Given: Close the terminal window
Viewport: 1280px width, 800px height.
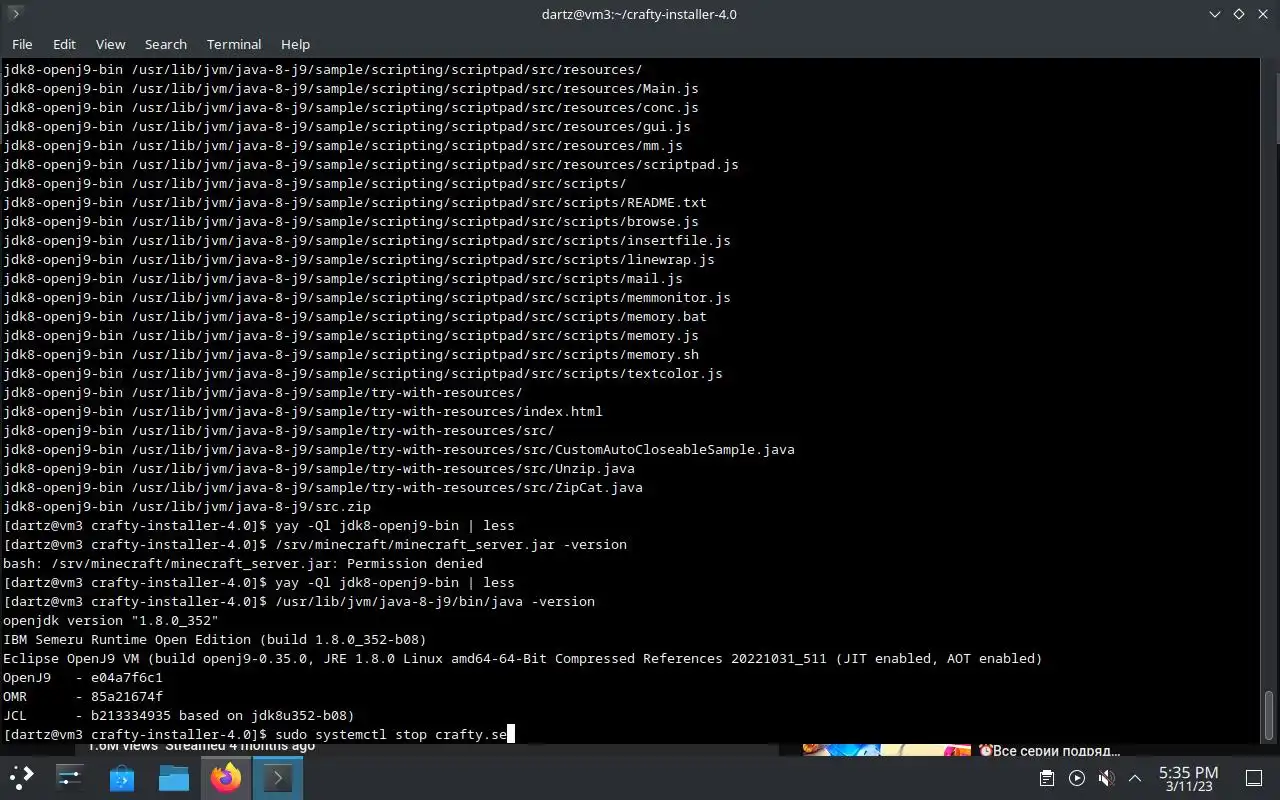Looking at the screenshot, I should click(x=1262, y=14).
